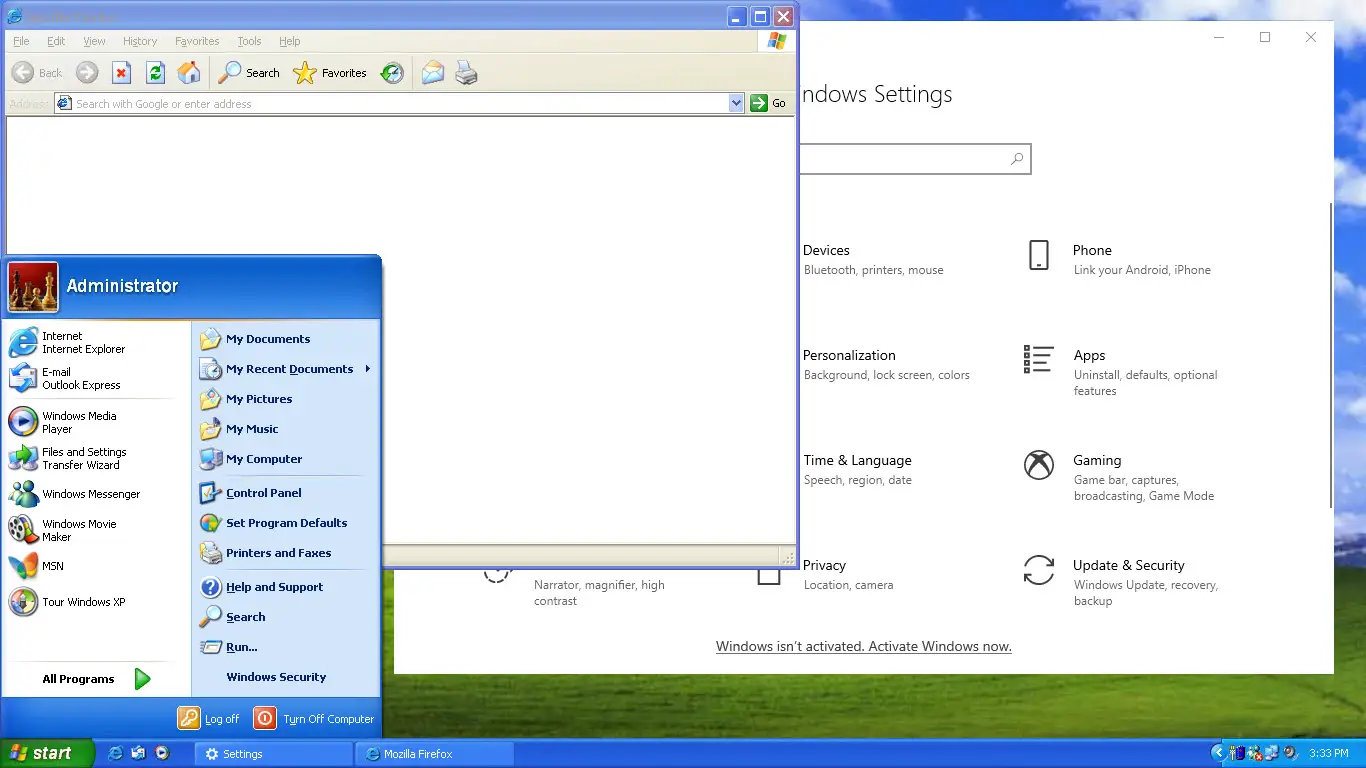This screenshot has width=1366, height=768.
Task: Start Tour Windows XP
Action: [x=94, y=602]
